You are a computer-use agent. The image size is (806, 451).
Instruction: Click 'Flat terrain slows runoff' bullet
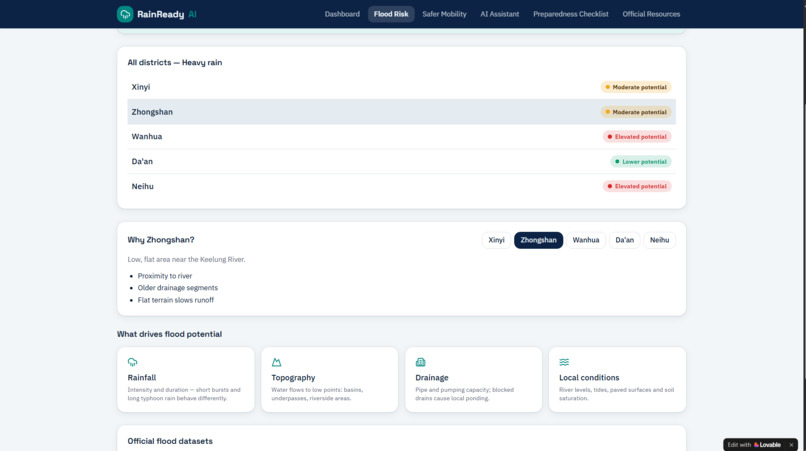(x=175, y=300)
